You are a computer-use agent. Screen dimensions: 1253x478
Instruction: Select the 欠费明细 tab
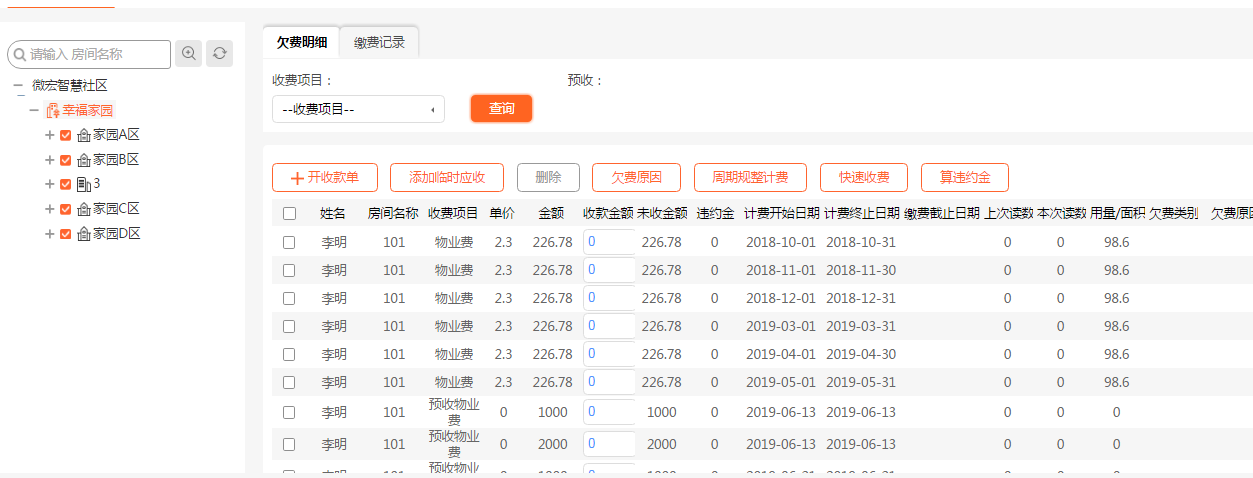(301, 42)
